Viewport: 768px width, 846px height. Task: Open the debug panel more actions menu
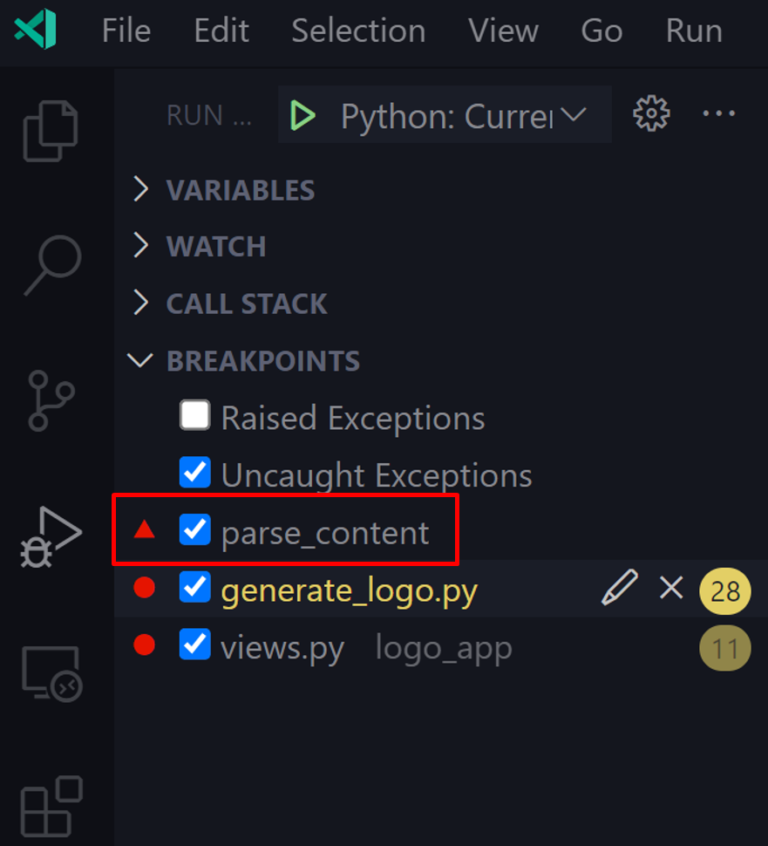click(719, 115)
